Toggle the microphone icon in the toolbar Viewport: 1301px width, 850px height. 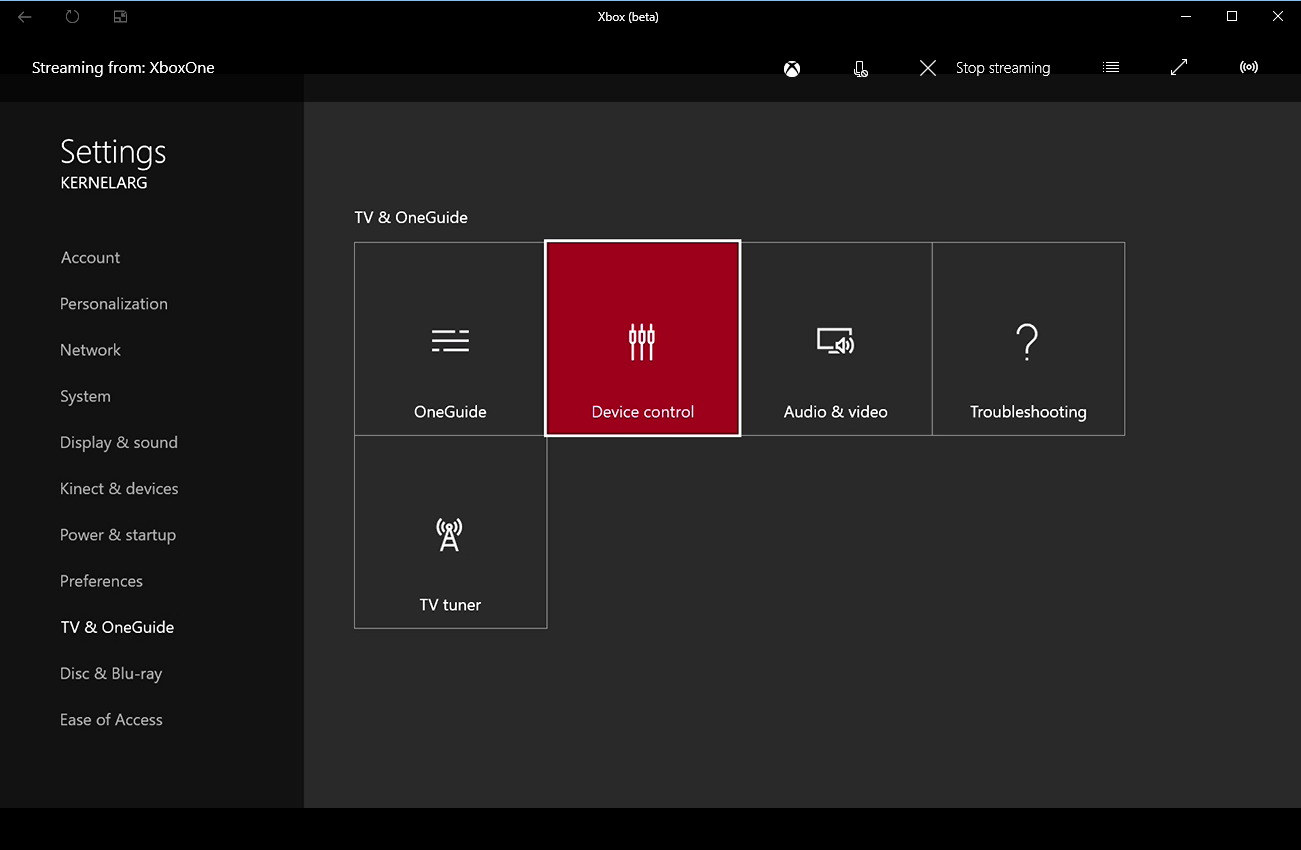click(860, 68)
